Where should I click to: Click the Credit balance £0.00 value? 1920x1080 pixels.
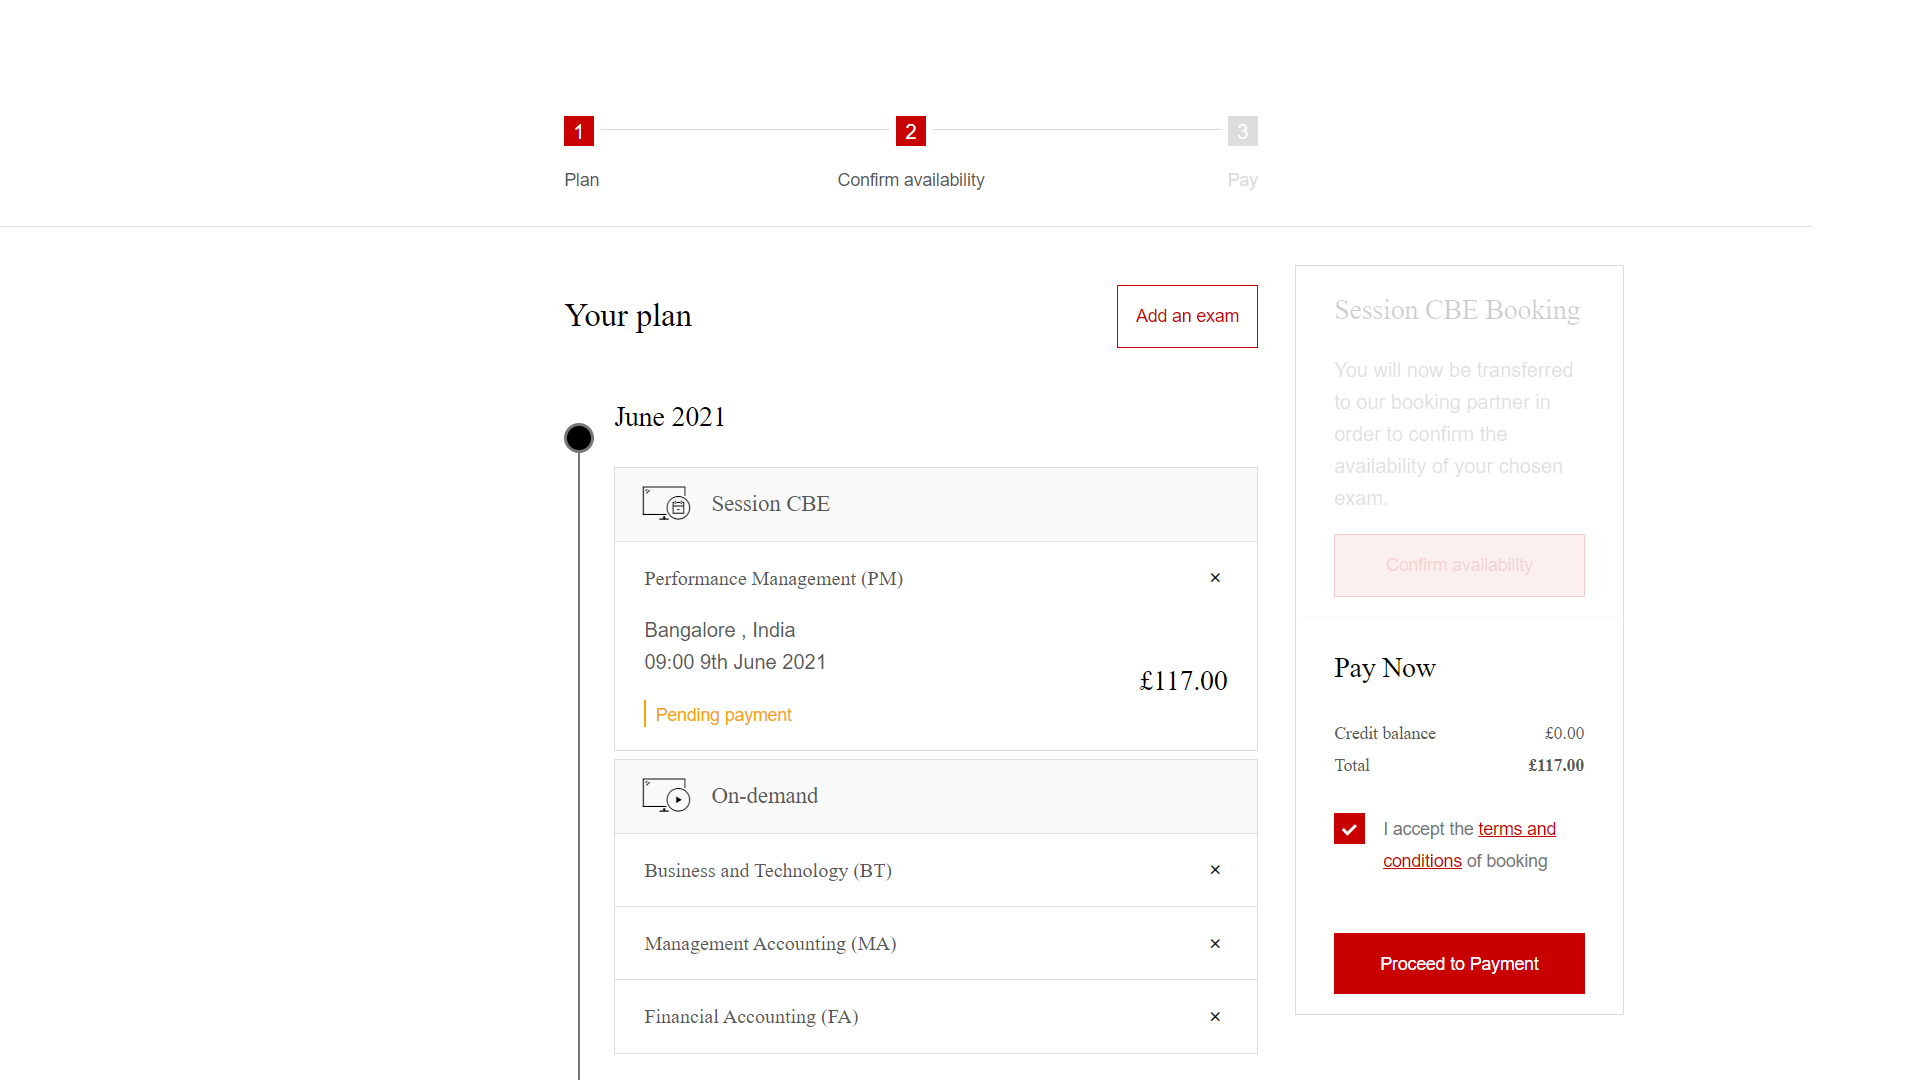[x=1564, y=733]
